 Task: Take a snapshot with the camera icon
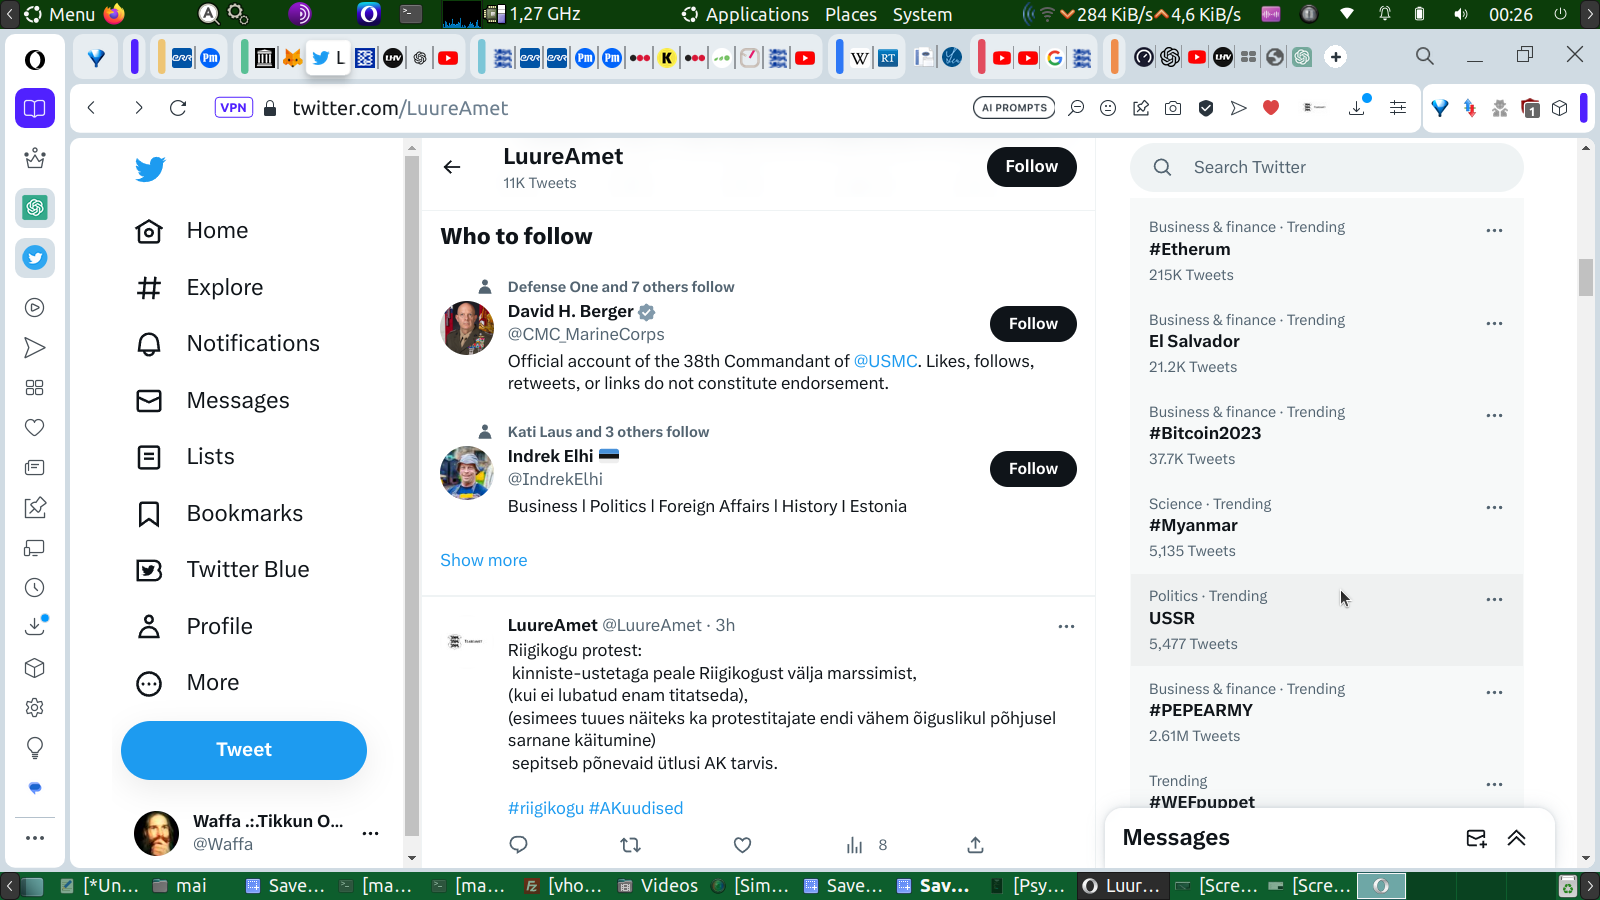coord(1173,108)
